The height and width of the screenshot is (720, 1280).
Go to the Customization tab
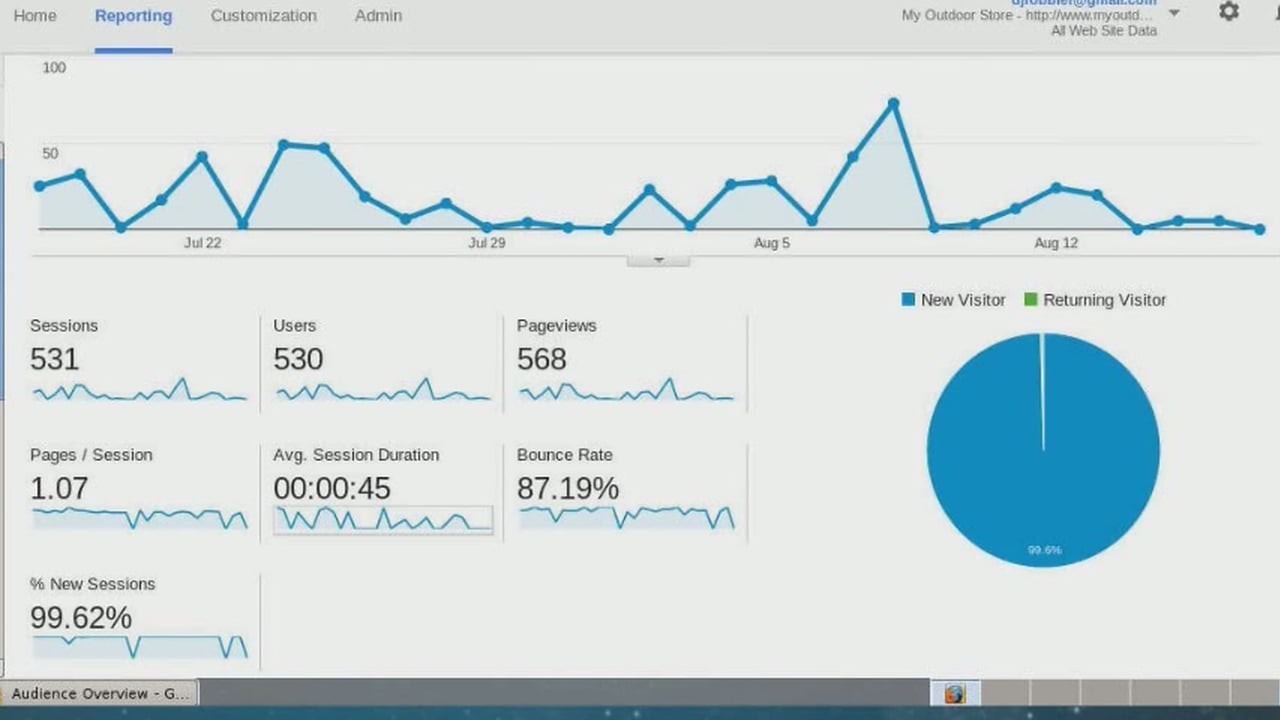[x=263, y=16]
